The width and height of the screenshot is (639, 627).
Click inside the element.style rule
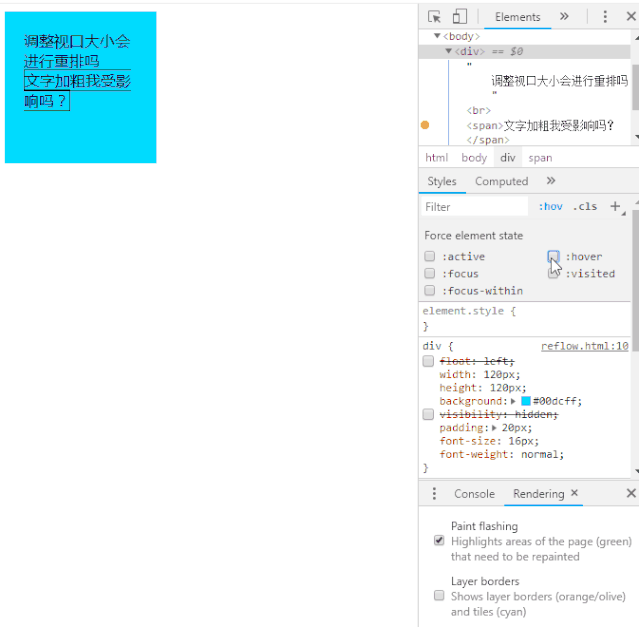pyautogui.click(x=524, y=319)
